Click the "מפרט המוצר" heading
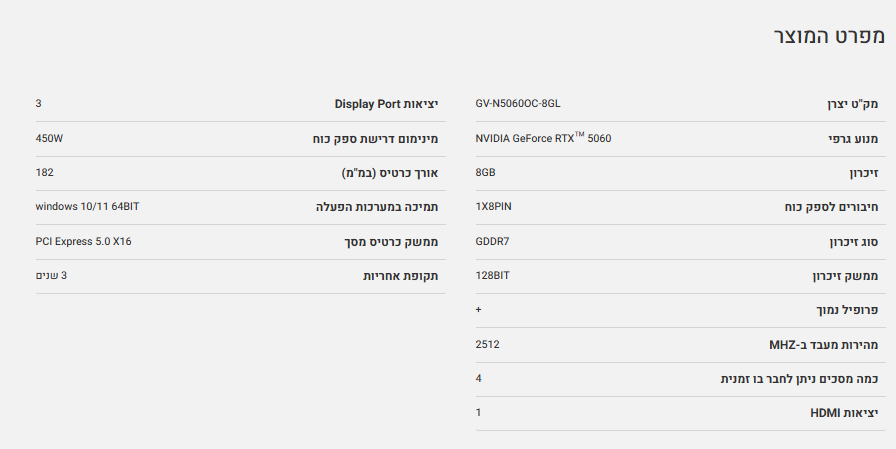The width and height of the screenshot is (896, 449). click(829, 35)
